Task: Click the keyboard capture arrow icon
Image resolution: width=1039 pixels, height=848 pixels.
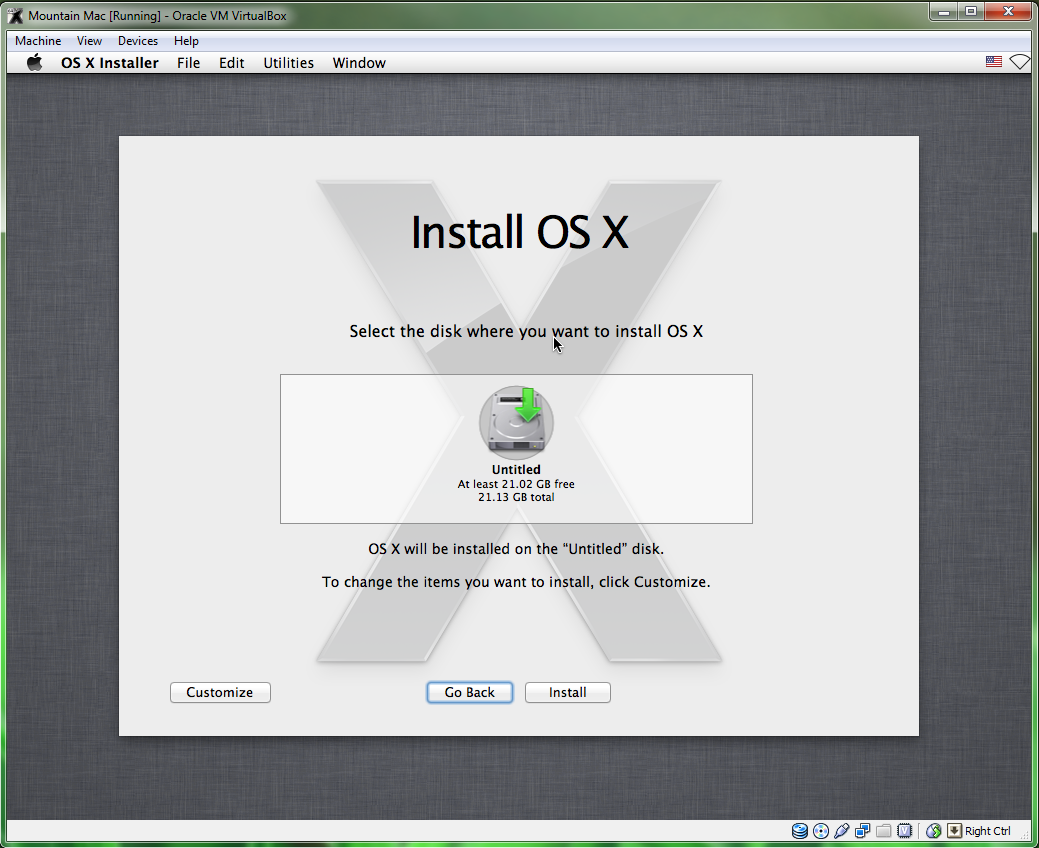Action: [x=954, y=831]
